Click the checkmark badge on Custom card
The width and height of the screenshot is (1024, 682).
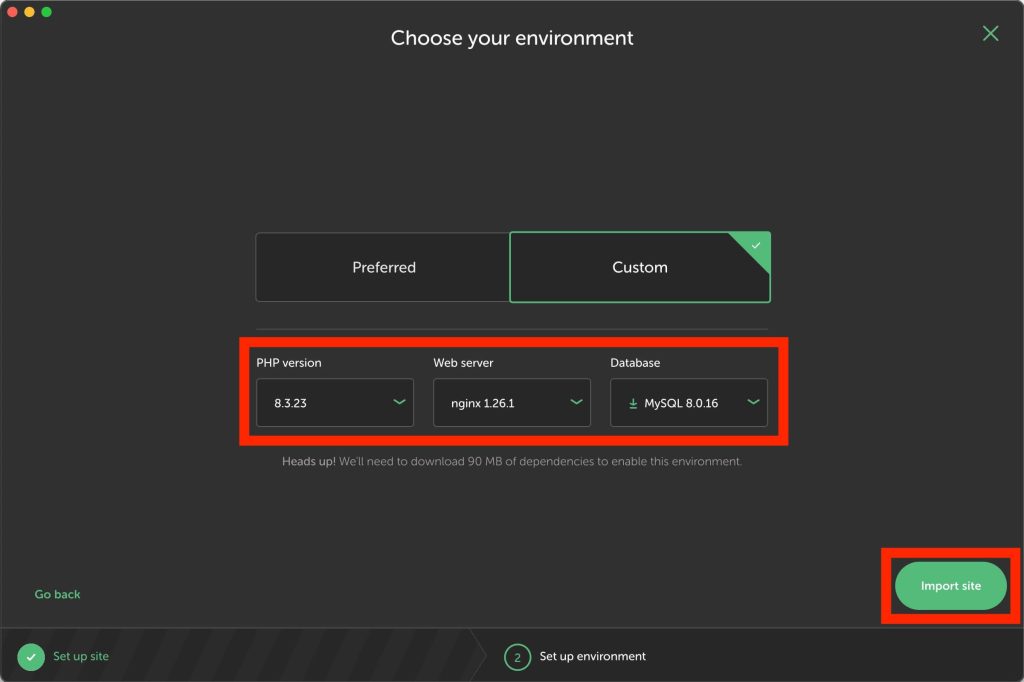coord(756,246)
